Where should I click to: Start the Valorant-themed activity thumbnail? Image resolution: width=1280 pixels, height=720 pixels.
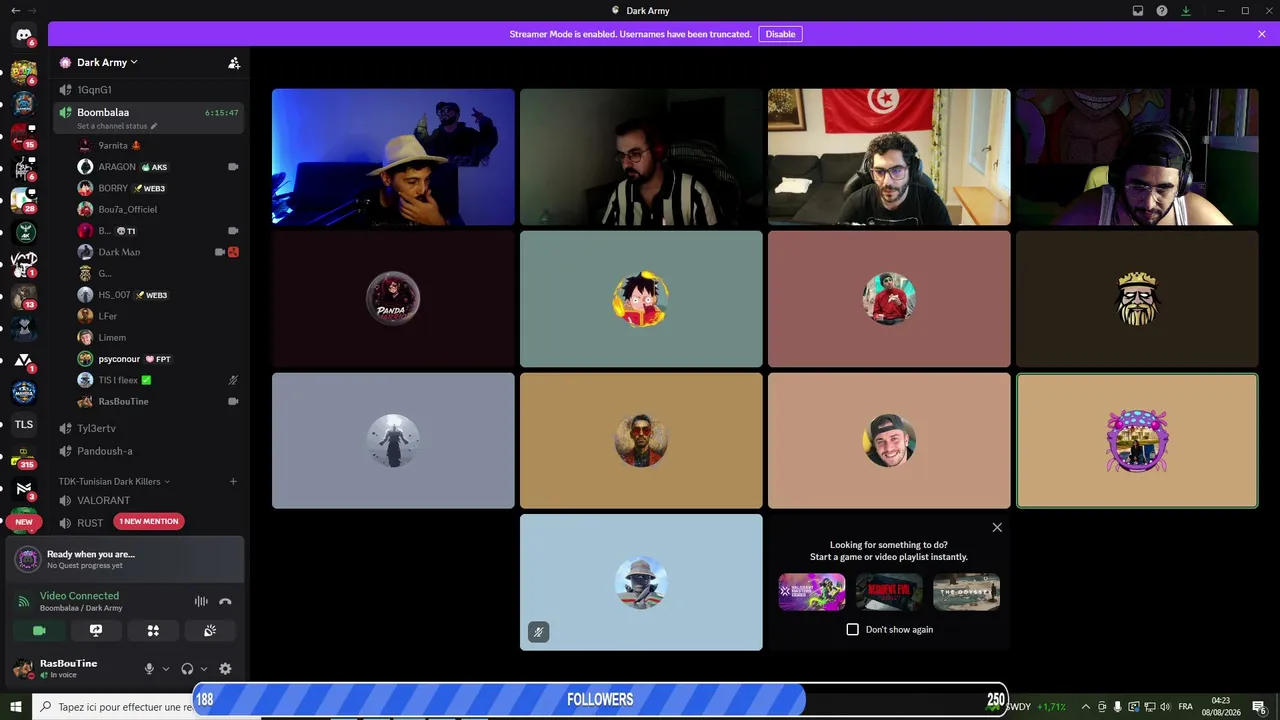[x=812, y=592]
